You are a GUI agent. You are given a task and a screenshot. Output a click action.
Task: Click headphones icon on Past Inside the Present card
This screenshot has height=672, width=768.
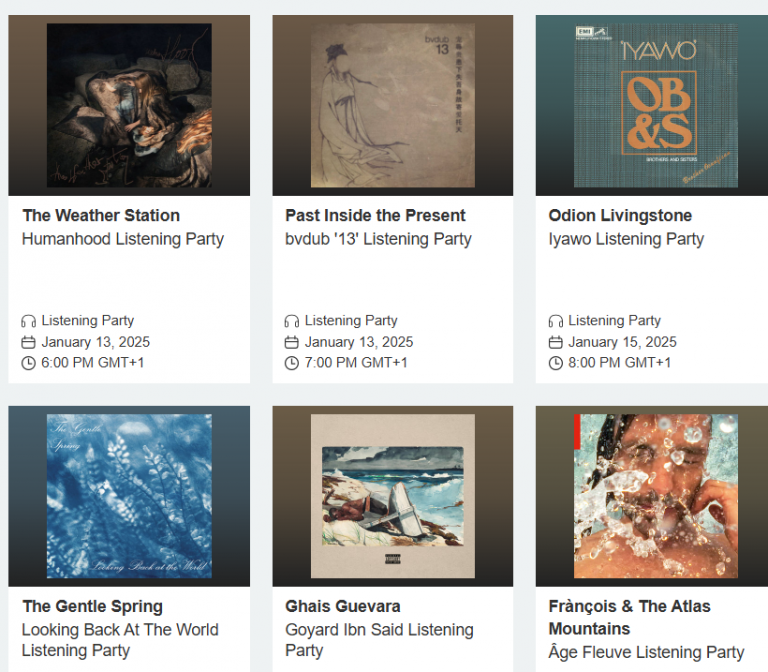291,321
